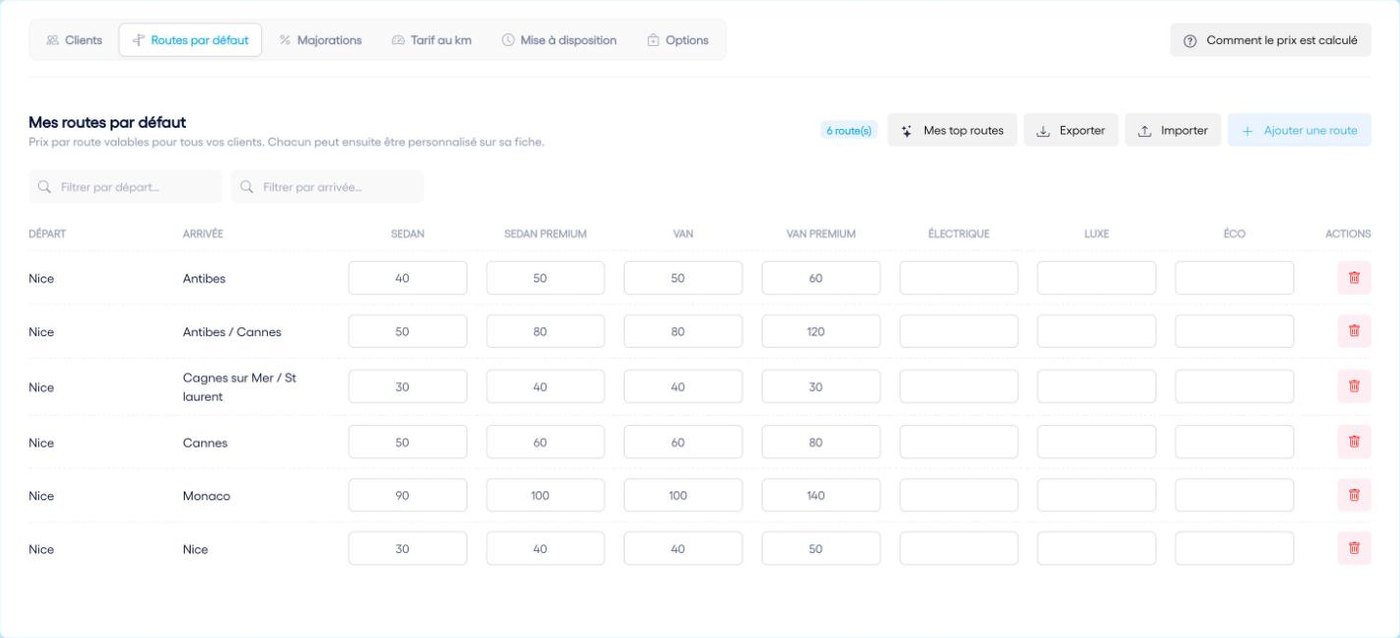The width and height of the screenshot is (1400, 638).
Task: Click the Importer button
Action: 1173,130
